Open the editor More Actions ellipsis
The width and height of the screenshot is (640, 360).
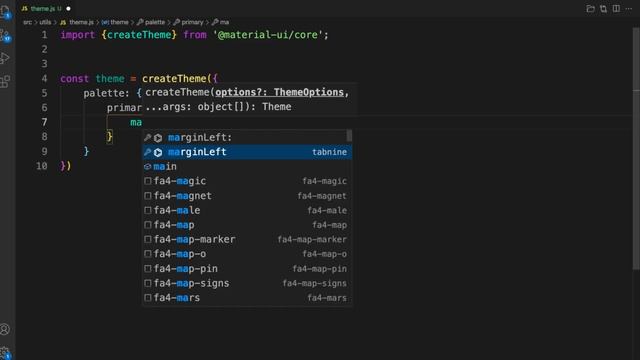629,9
